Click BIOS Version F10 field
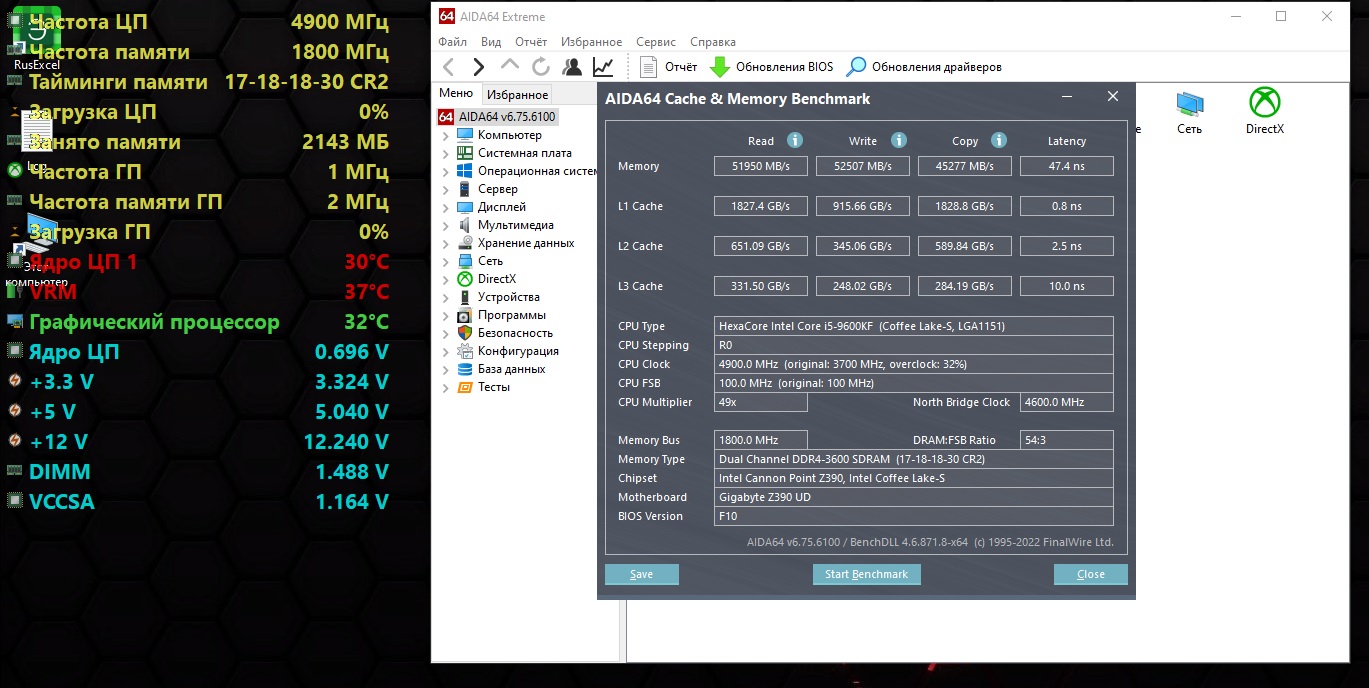Screen dimensions: 1369x688 click(x=914, y=516)
